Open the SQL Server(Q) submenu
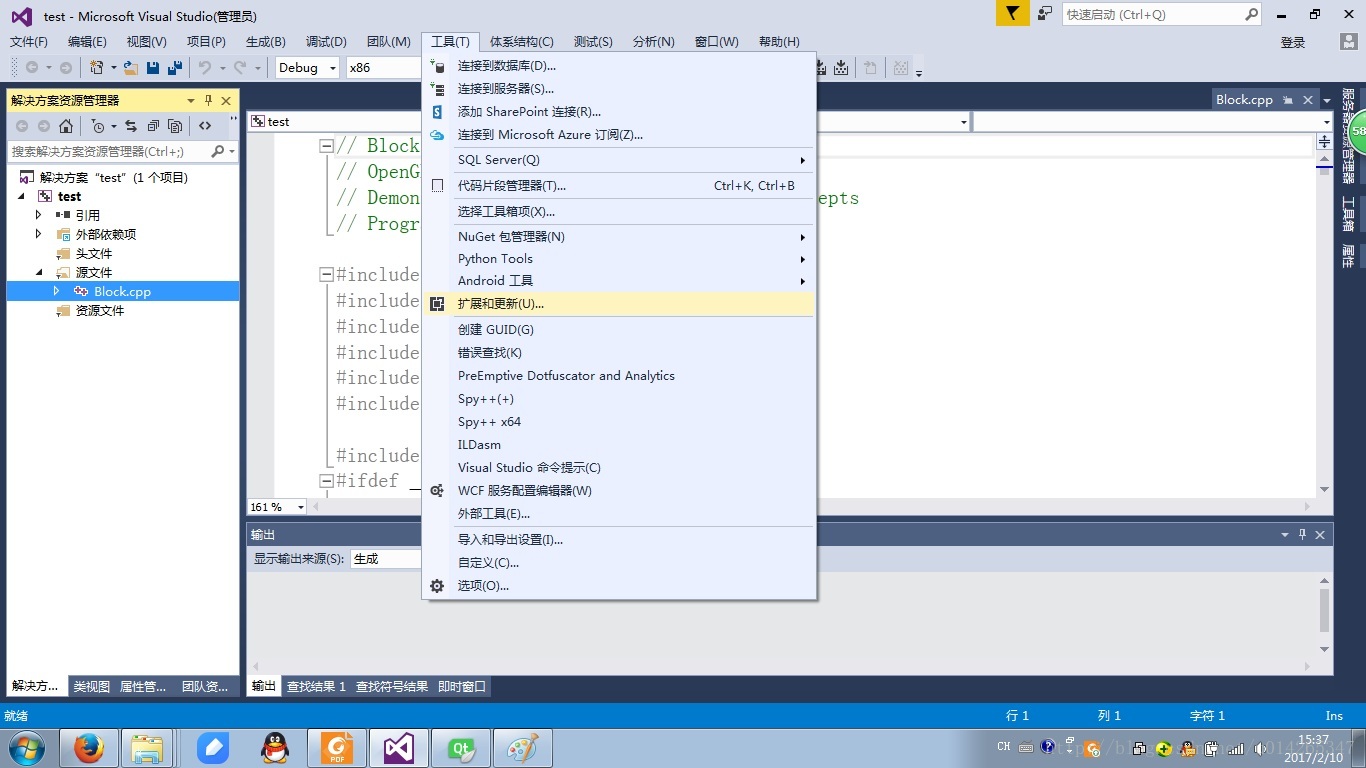1366x768 pixels. pos(619,160)
